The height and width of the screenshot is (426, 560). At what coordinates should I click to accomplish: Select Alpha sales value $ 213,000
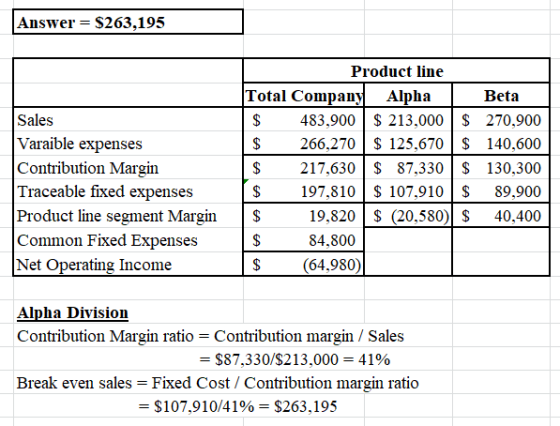coord(408,120)
